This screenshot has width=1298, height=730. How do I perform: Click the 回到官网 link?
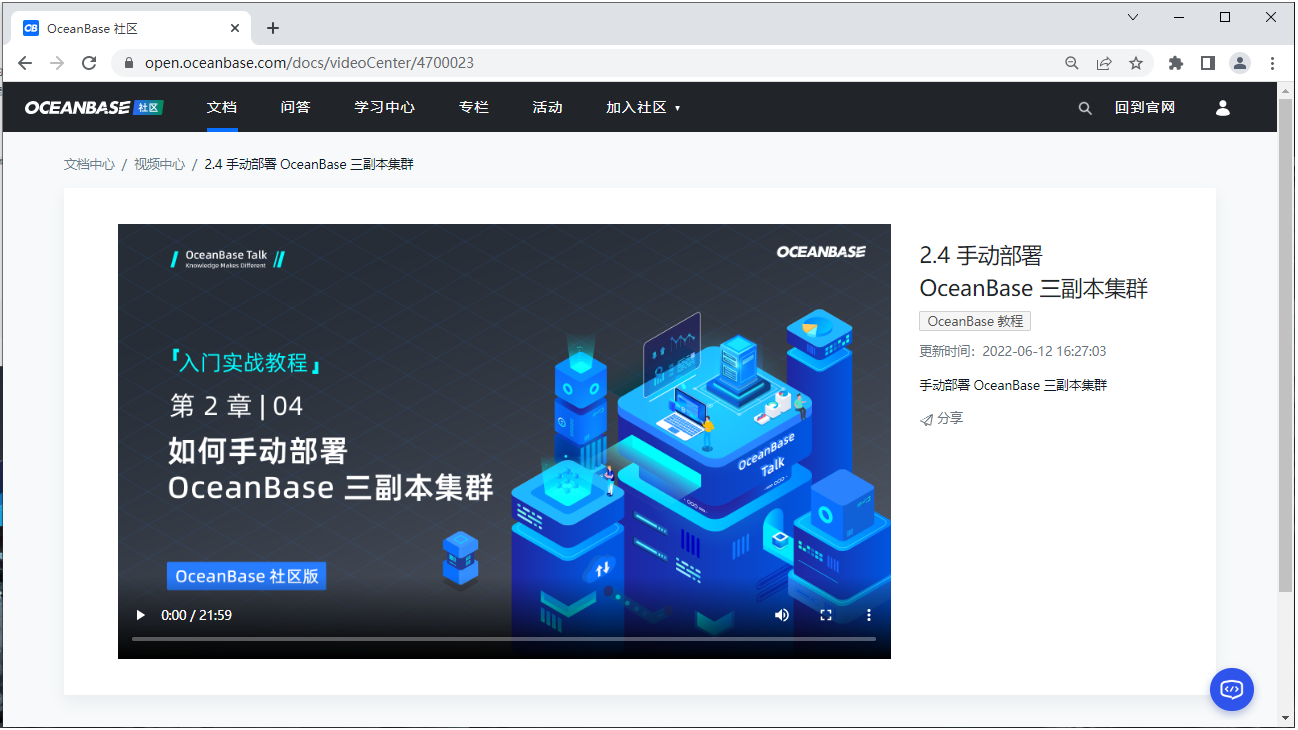(1145, 107)
